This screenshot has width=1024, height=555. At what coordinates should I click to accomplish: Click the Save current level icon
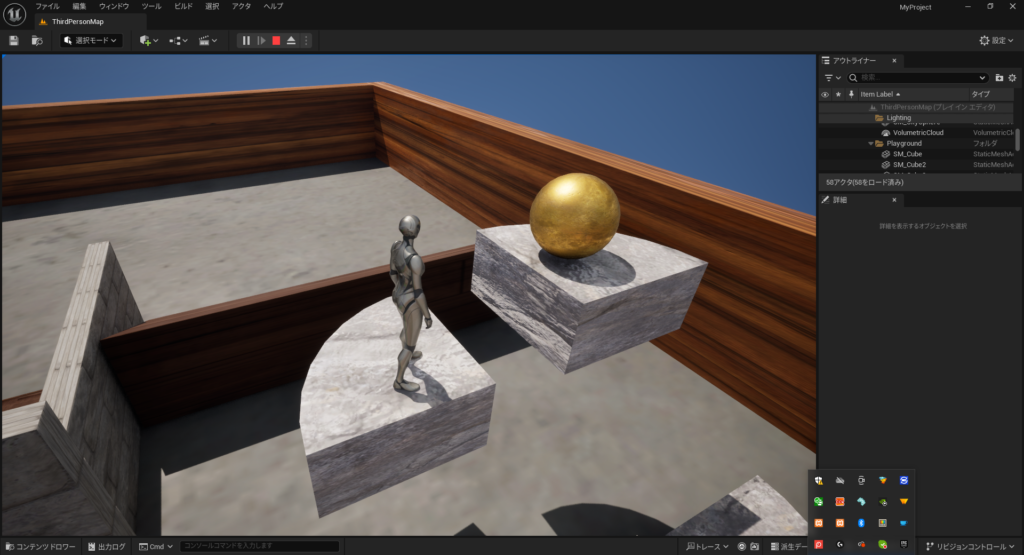[14, 41]
